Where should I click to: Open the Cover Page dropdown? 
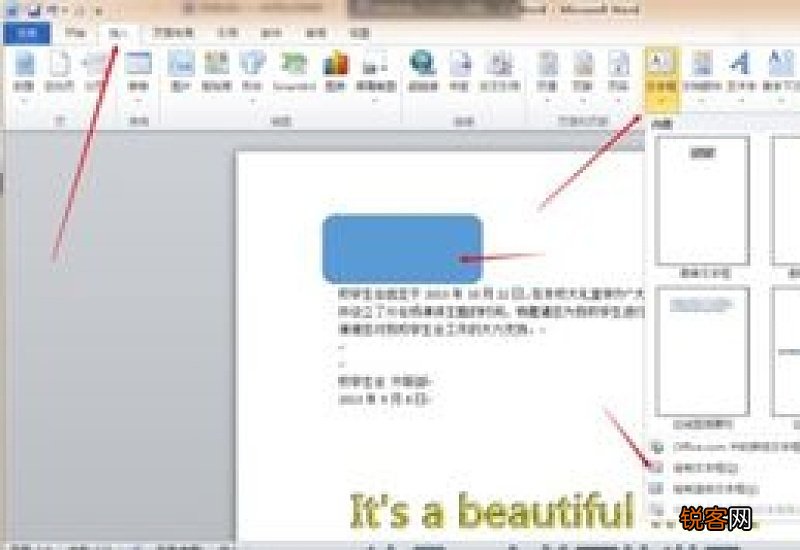pos(23,76)
